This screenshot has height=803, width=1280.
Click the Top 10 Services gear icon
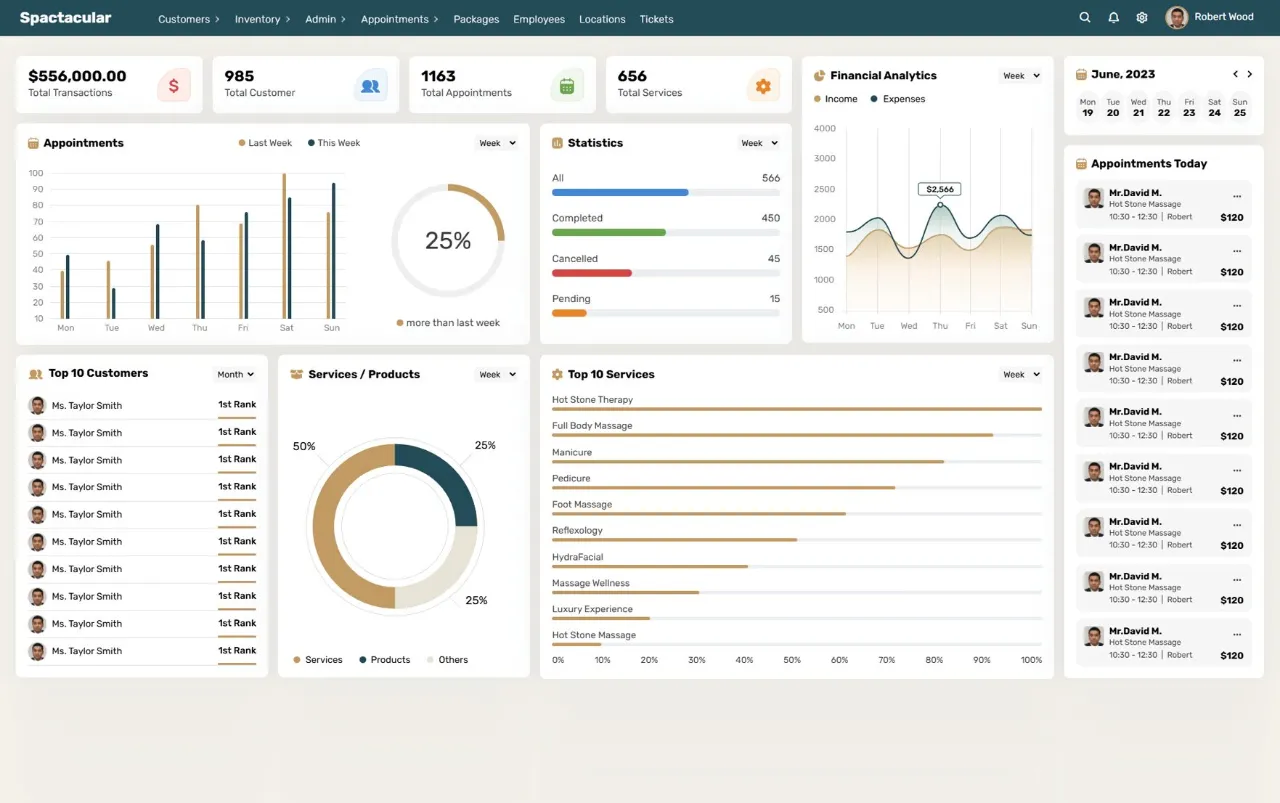pyautogui.click(x=558, y=374)
